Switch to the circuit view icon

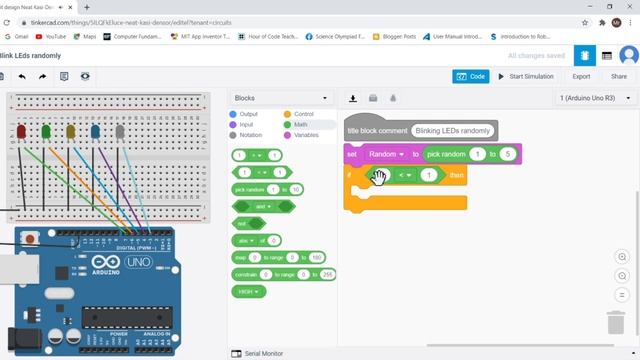[x=584, y=56]
